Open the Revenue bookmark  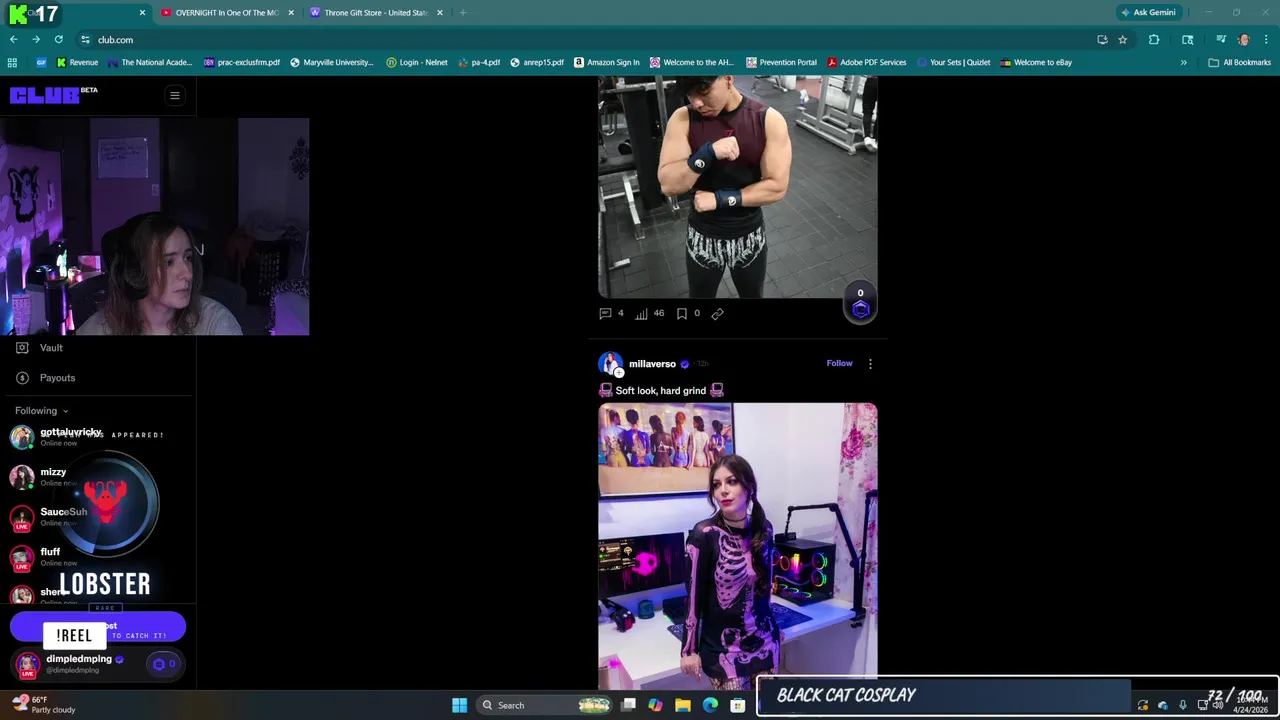pyautogui.click(x=77, y=62)
